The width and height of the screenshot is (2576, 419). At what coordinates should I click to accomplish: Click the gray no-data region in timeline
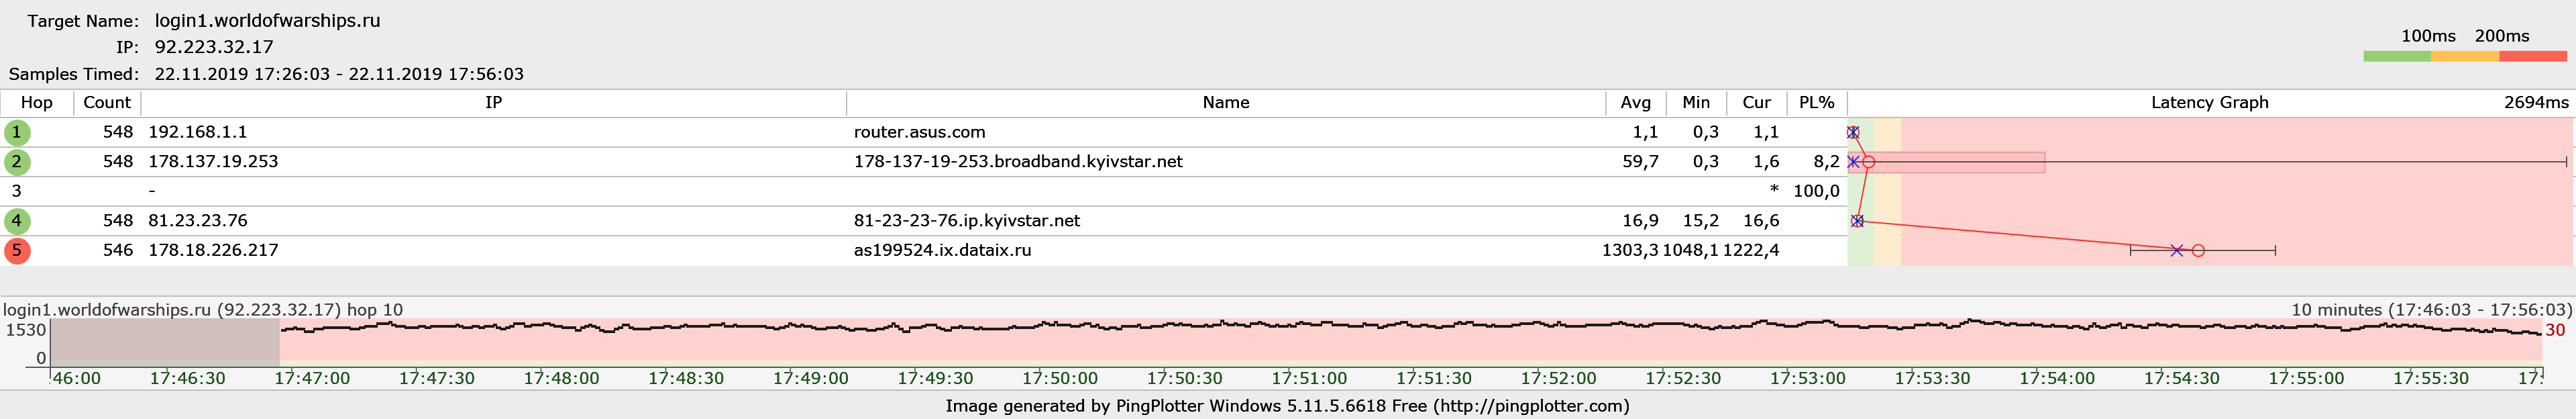(x=165, y=342)
